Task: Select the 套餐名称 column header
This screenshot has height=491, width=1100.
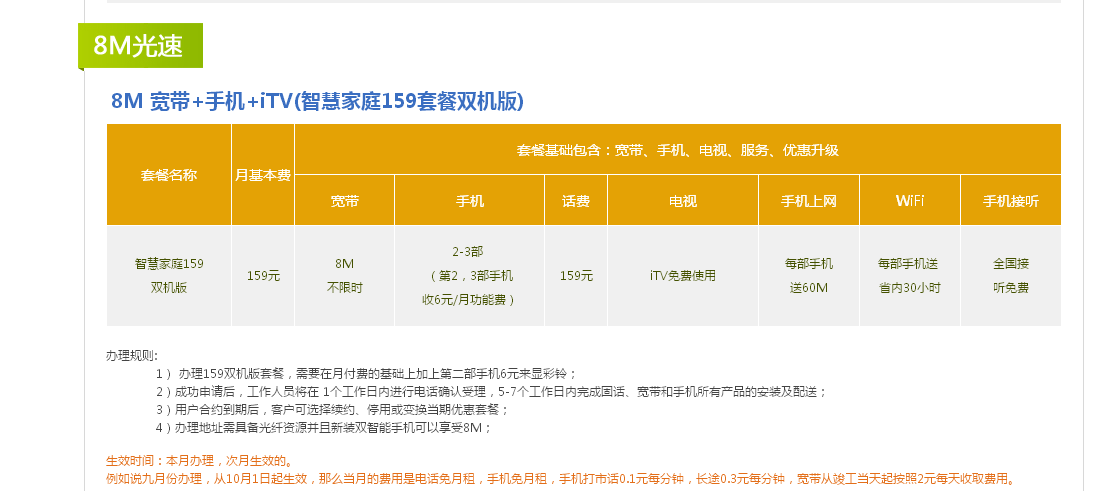Action: (169, 175)
